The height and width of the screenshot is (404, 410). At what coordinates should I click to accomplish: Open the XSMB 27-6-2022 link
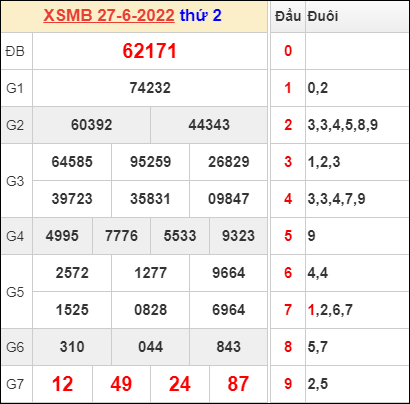pos(109,15)
